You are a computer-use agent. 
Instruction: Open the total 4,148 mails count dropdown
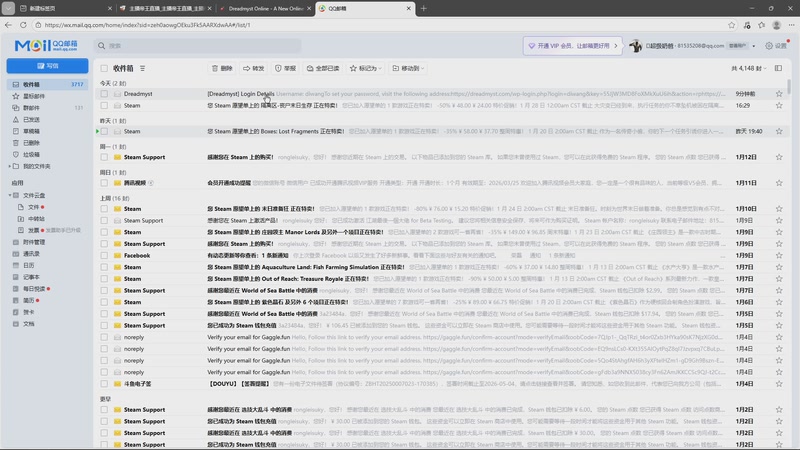point(748,68)
